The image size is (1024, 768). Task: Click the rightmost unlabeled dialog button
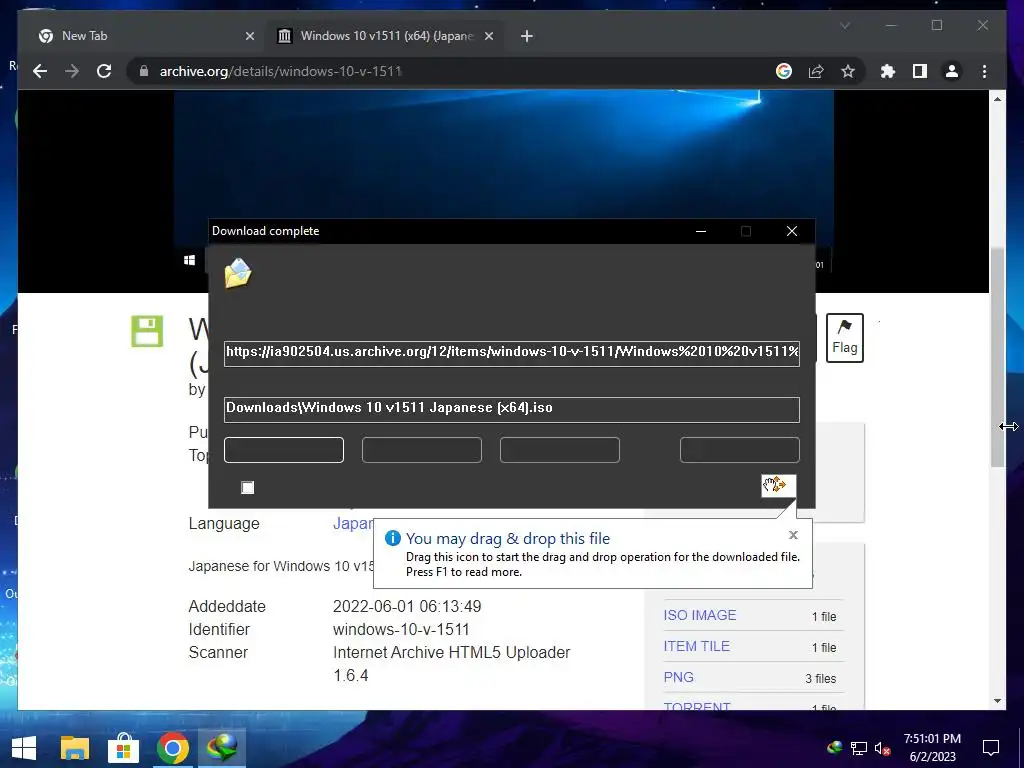[740, 450]
